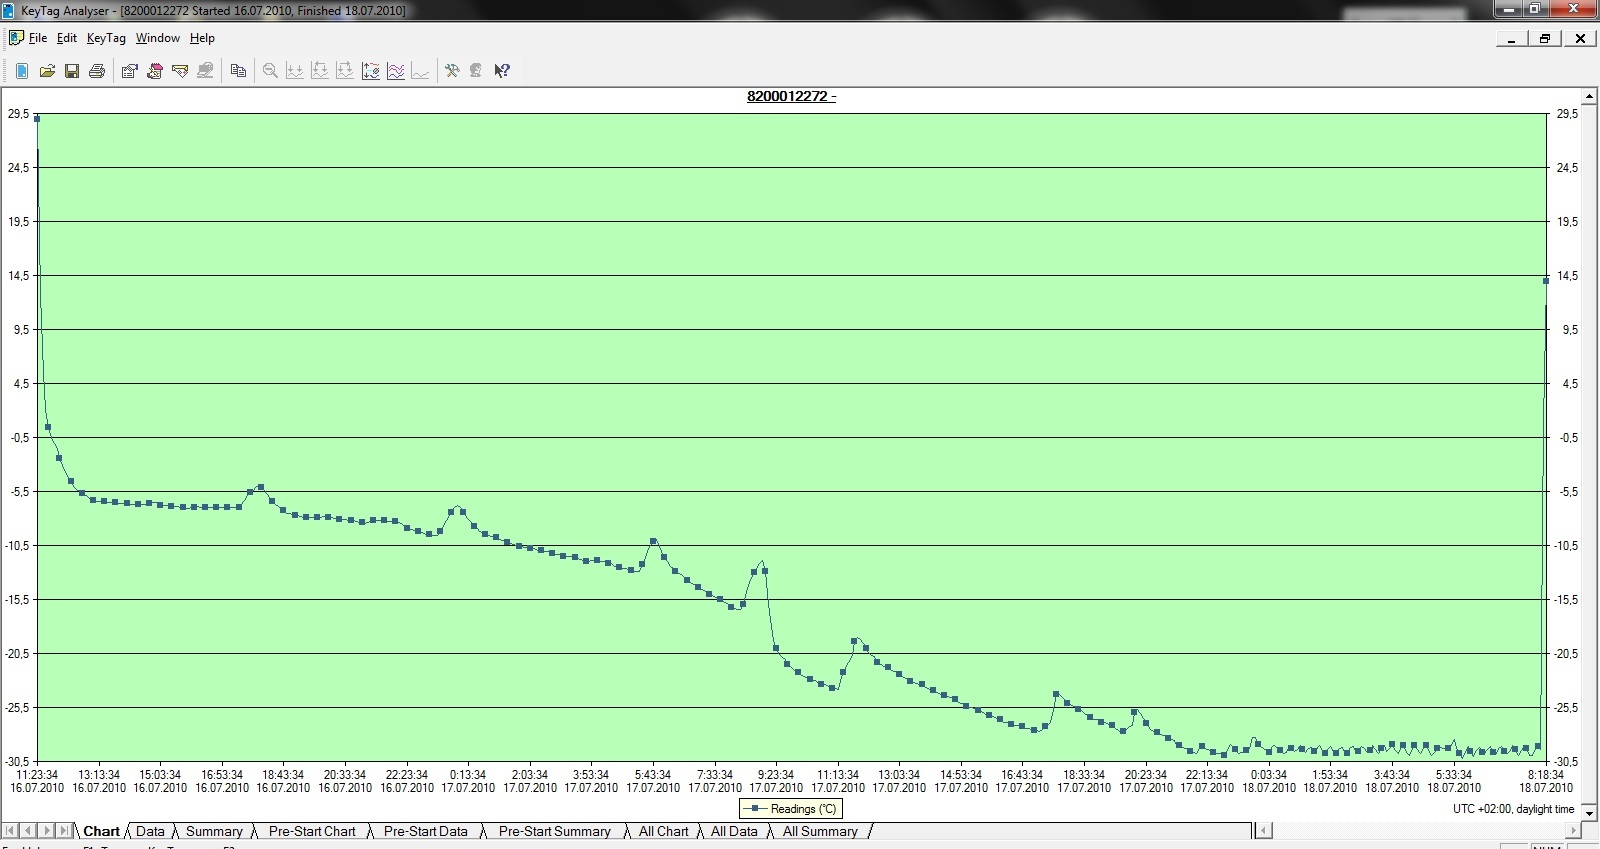Click the final data point near 14.5
The image size is (1600, 849).
tap(1546, 281)
